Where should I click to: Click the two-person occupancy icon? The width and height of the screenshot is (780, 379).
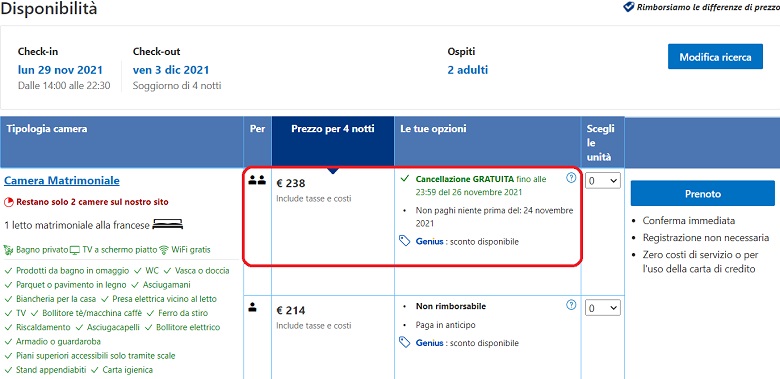click(x=257, y=181)
